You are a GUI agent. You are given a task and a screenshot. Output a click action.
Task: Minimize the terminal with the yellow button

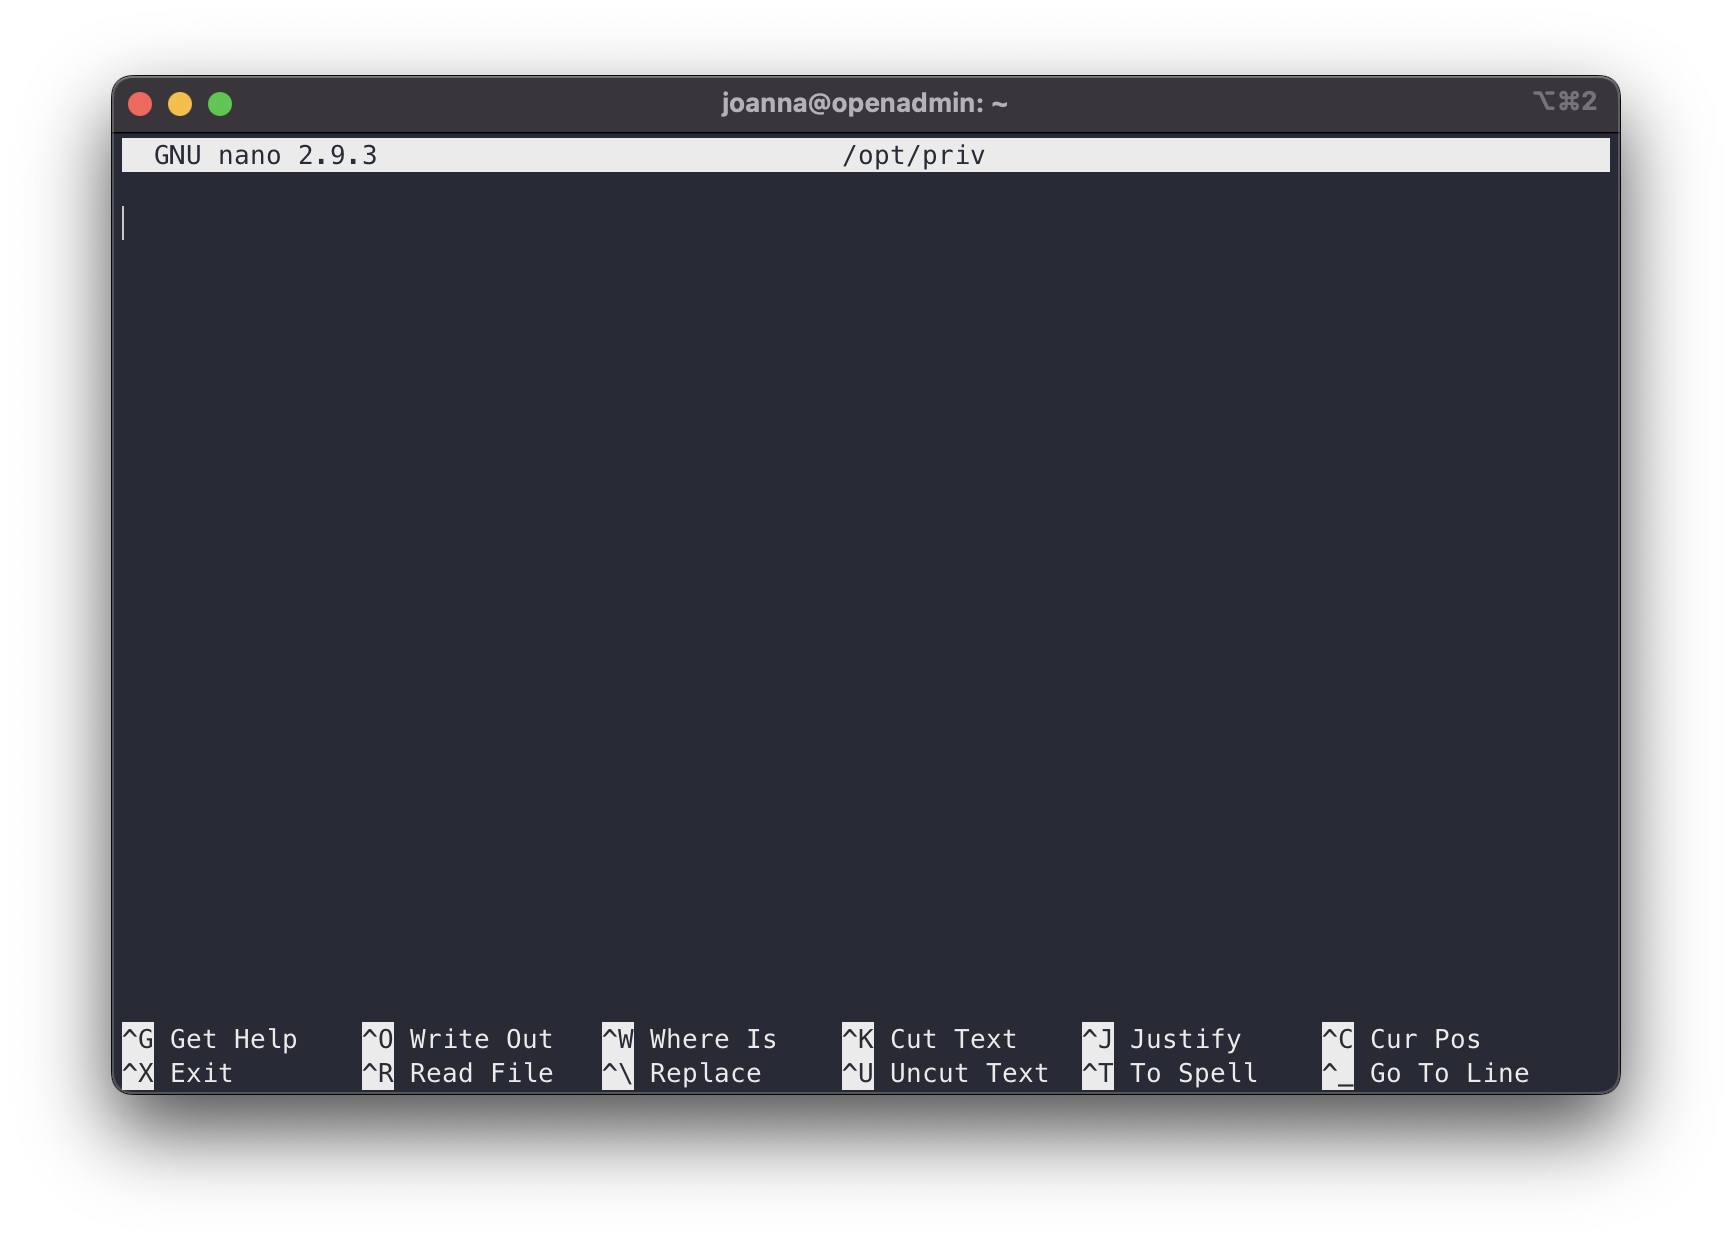click(x=180, y=104)
